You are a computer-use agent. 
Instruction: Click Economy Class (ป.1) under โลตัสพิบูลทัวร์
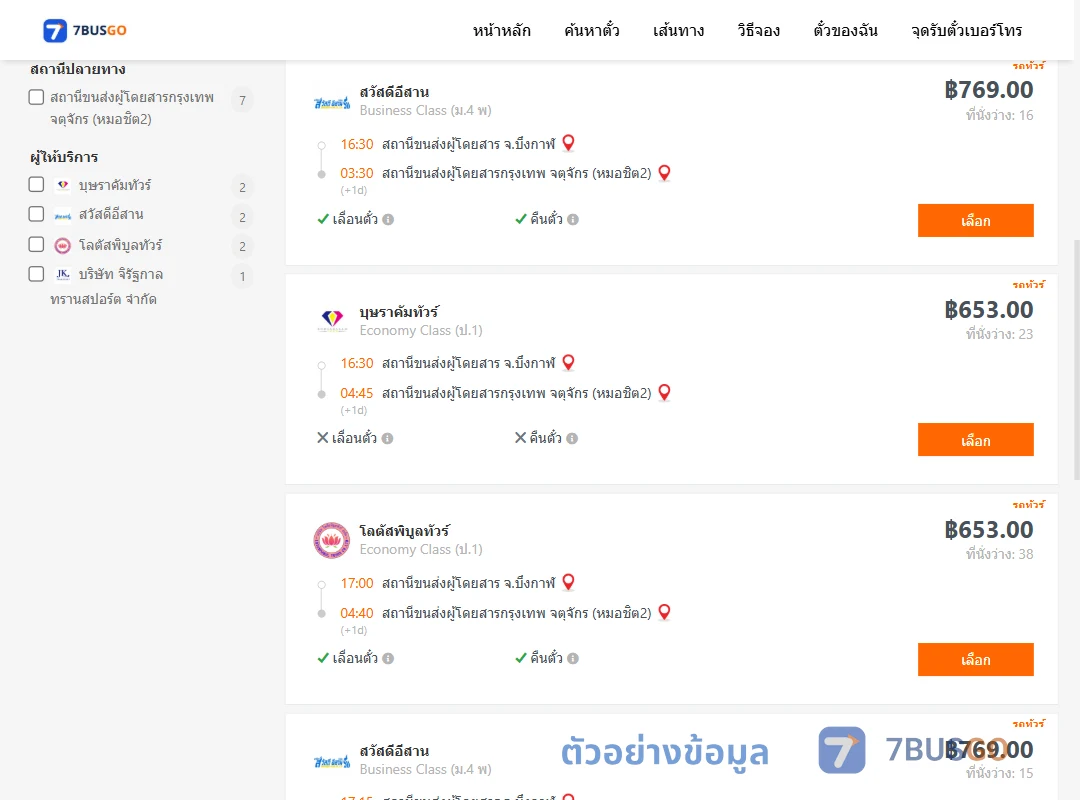point(421,549)
